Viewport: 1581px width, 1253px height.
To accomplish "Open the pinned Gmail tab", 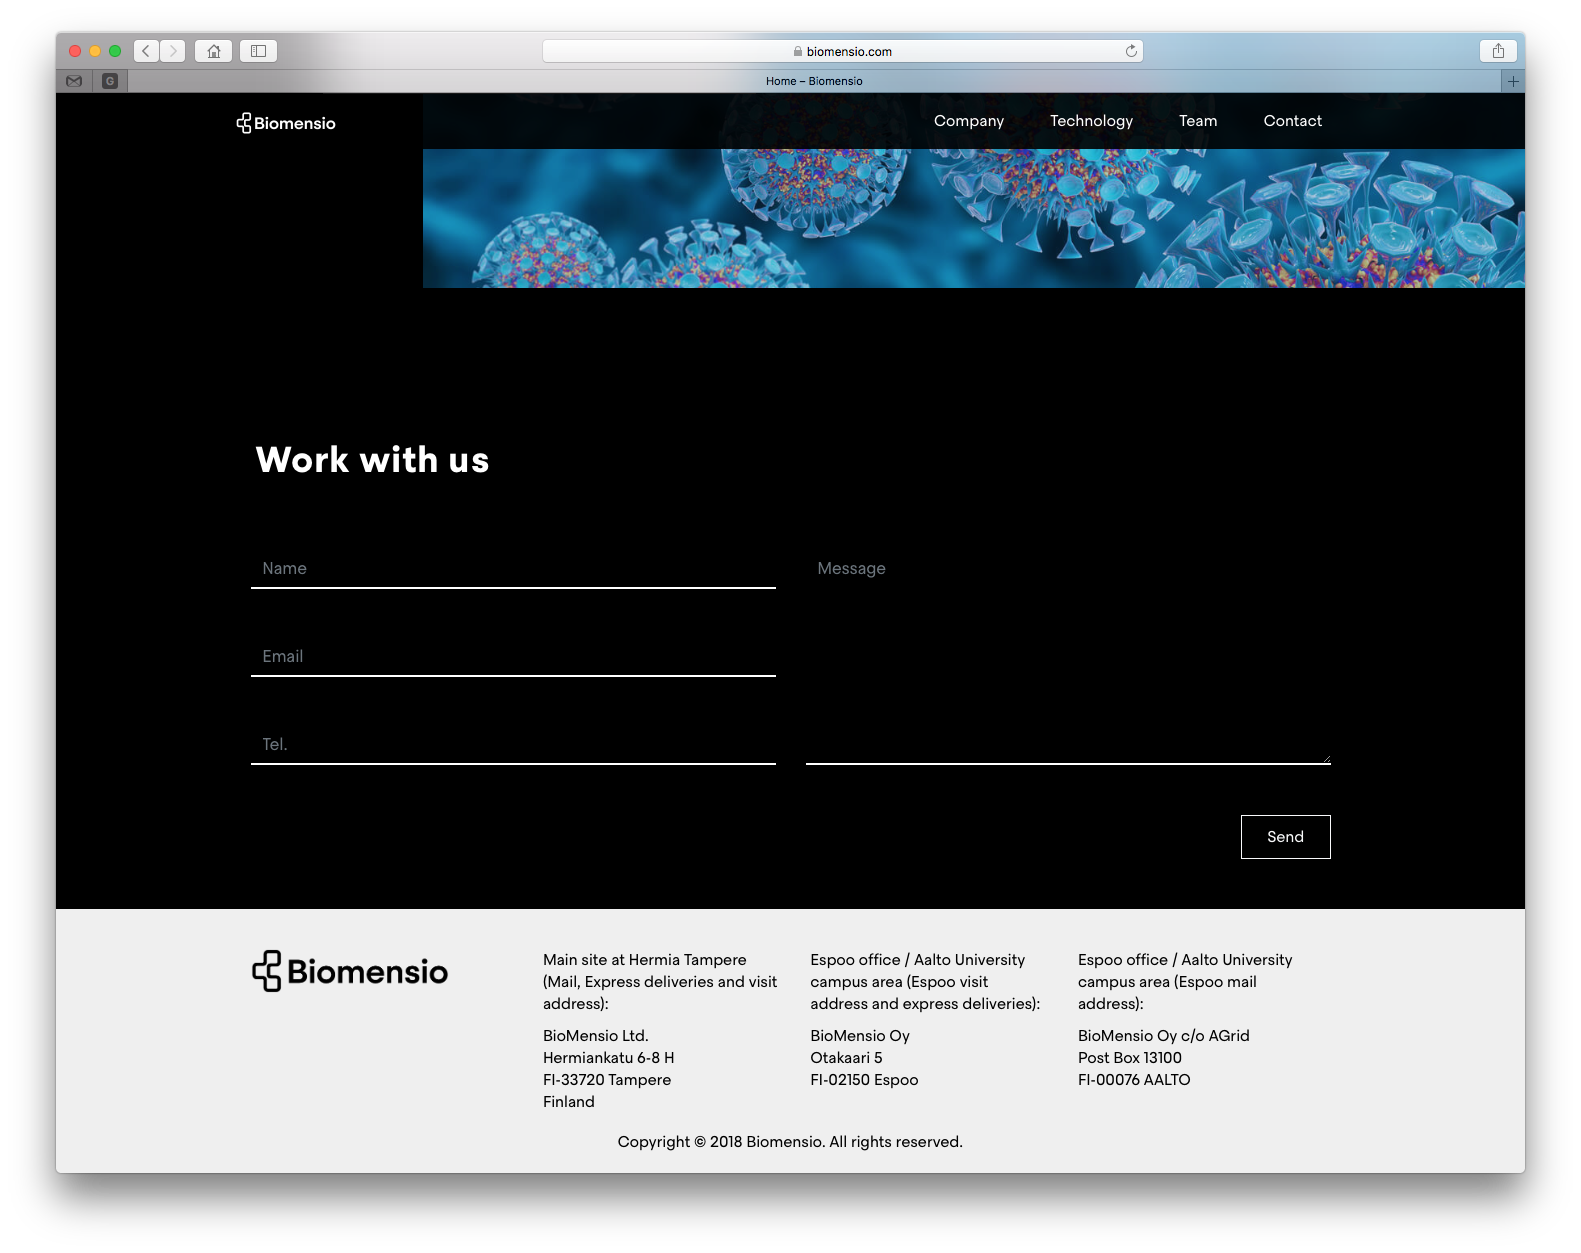I will click(x=74, y=81).
